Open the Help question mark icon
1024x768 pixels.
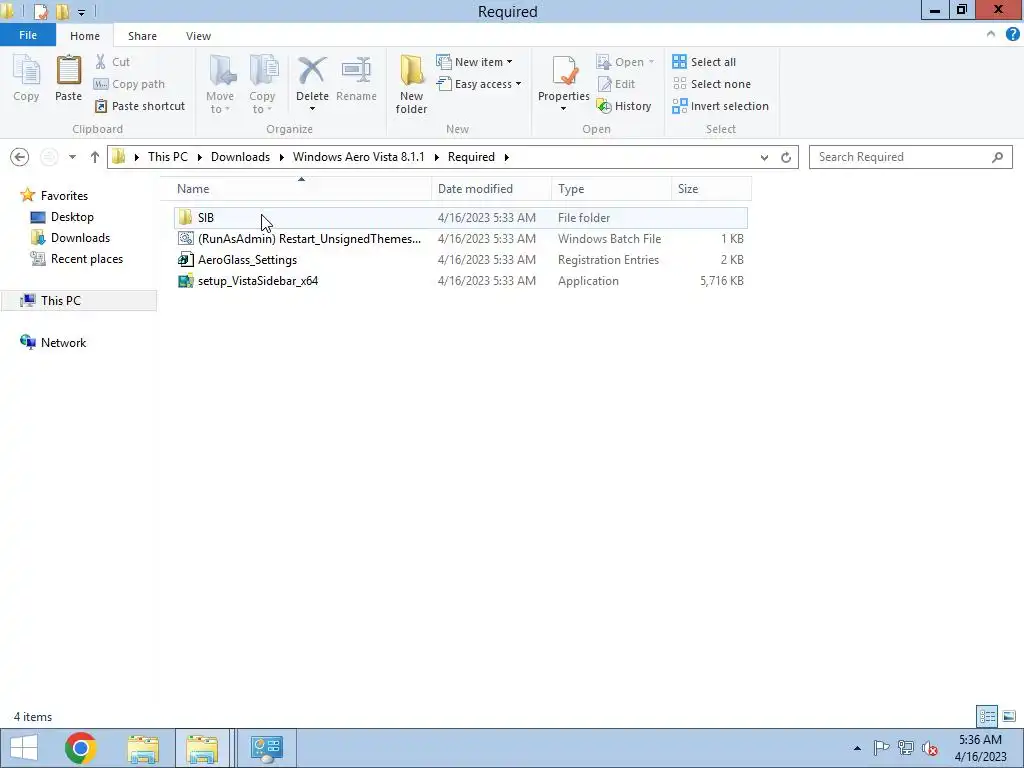click(1012, 34)
